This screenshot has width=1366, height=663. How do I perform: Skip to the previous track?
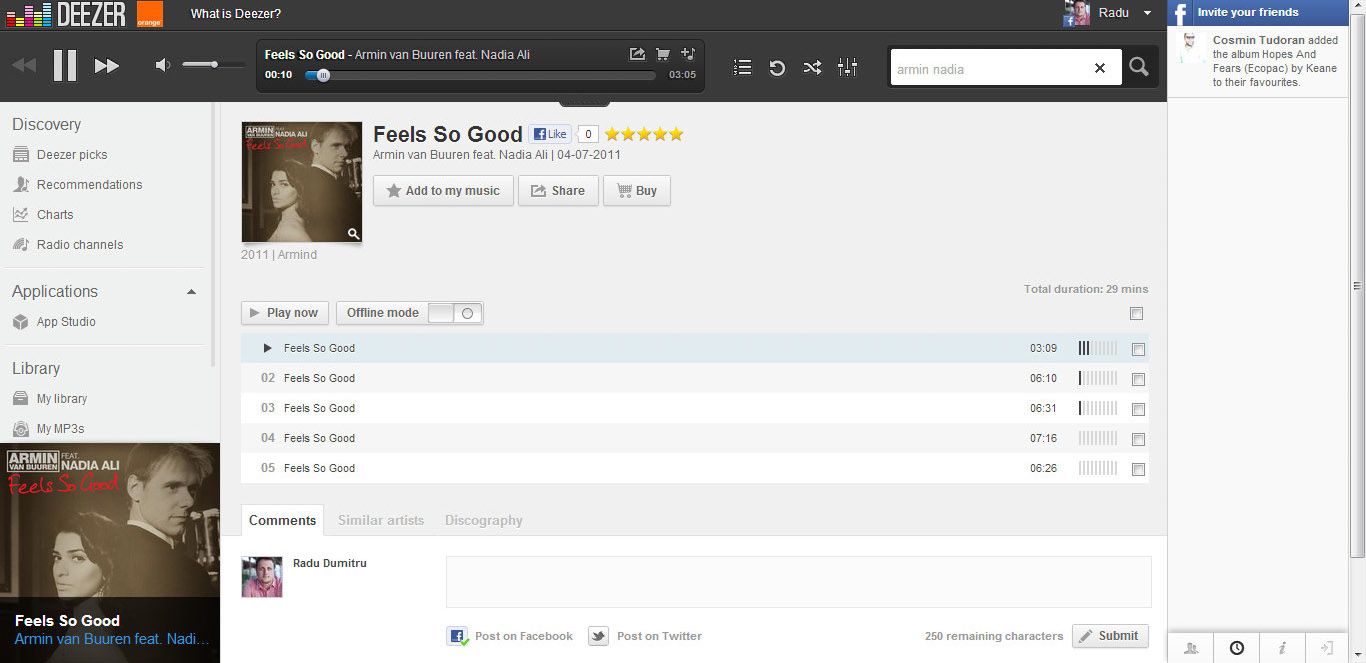[24, 66]
